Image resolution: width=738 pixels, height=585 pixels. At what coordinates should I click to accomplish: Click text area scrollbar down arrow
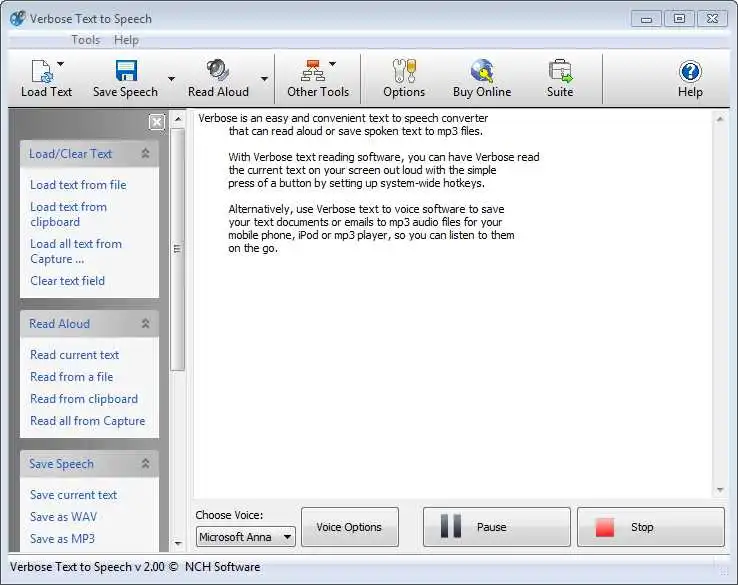pos(720,490)
